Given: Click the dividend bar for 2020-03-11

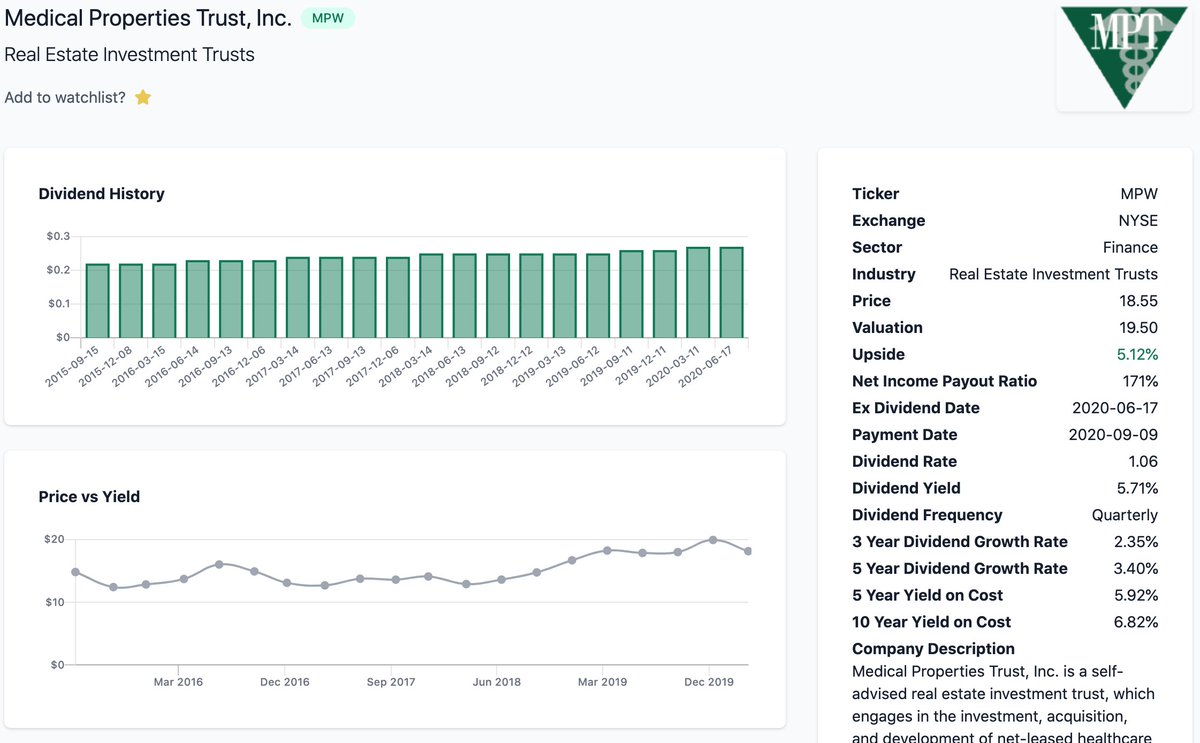Looking at the screenshot, I should click(698, 292).
